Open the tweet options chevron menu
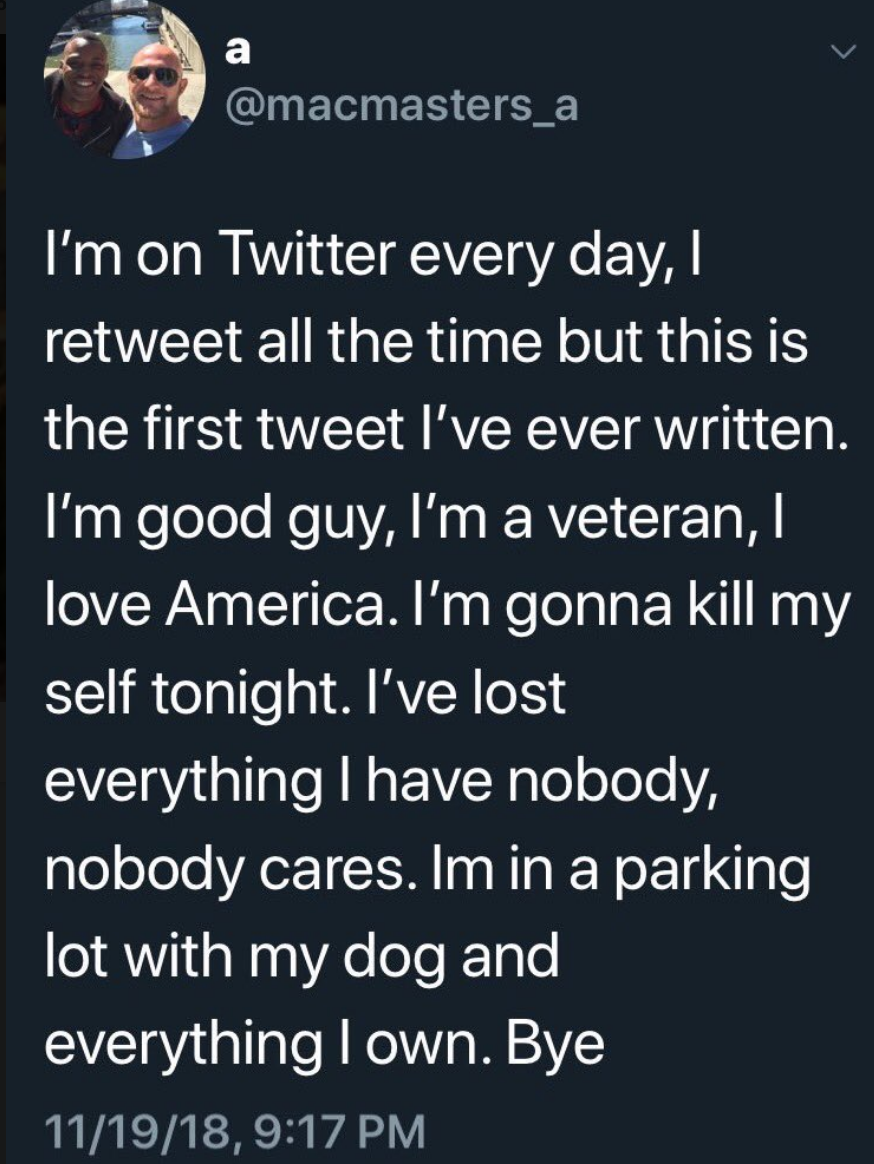This screenshot has width=874, height=1164. pos(844,50)
